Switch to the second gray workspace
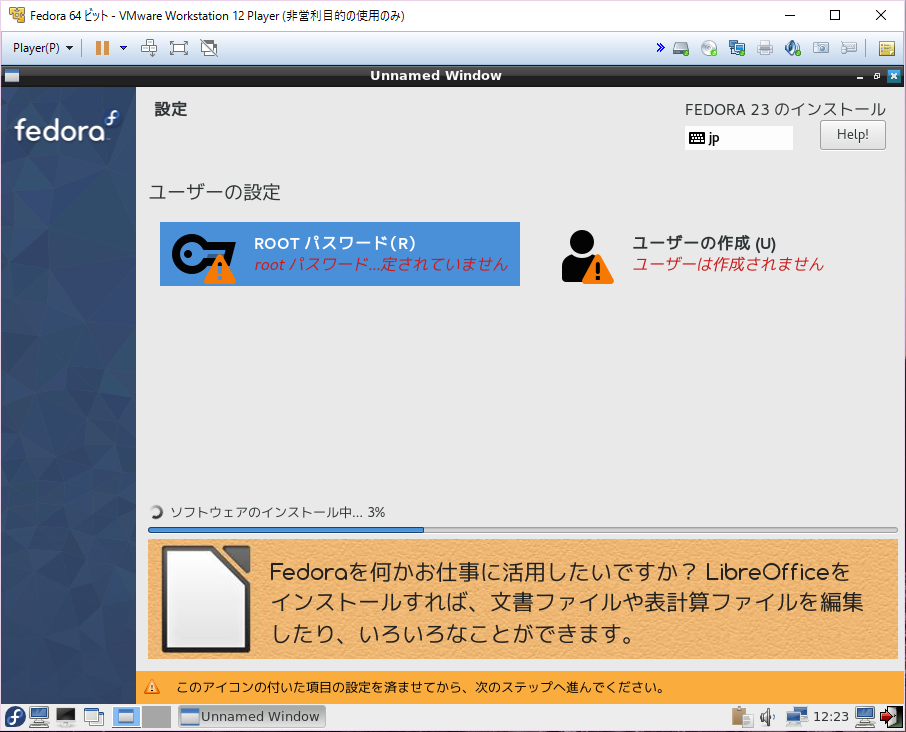The width and height of the screenshot is (906, 732). pos(157,717)
